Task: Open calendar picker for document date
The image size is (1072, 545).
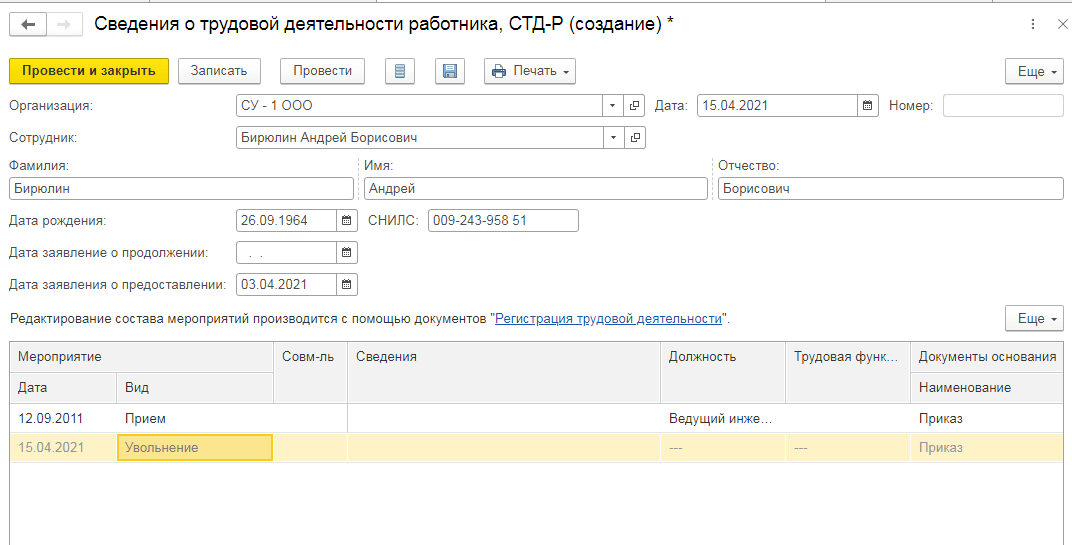Action: tap(868, 106)
